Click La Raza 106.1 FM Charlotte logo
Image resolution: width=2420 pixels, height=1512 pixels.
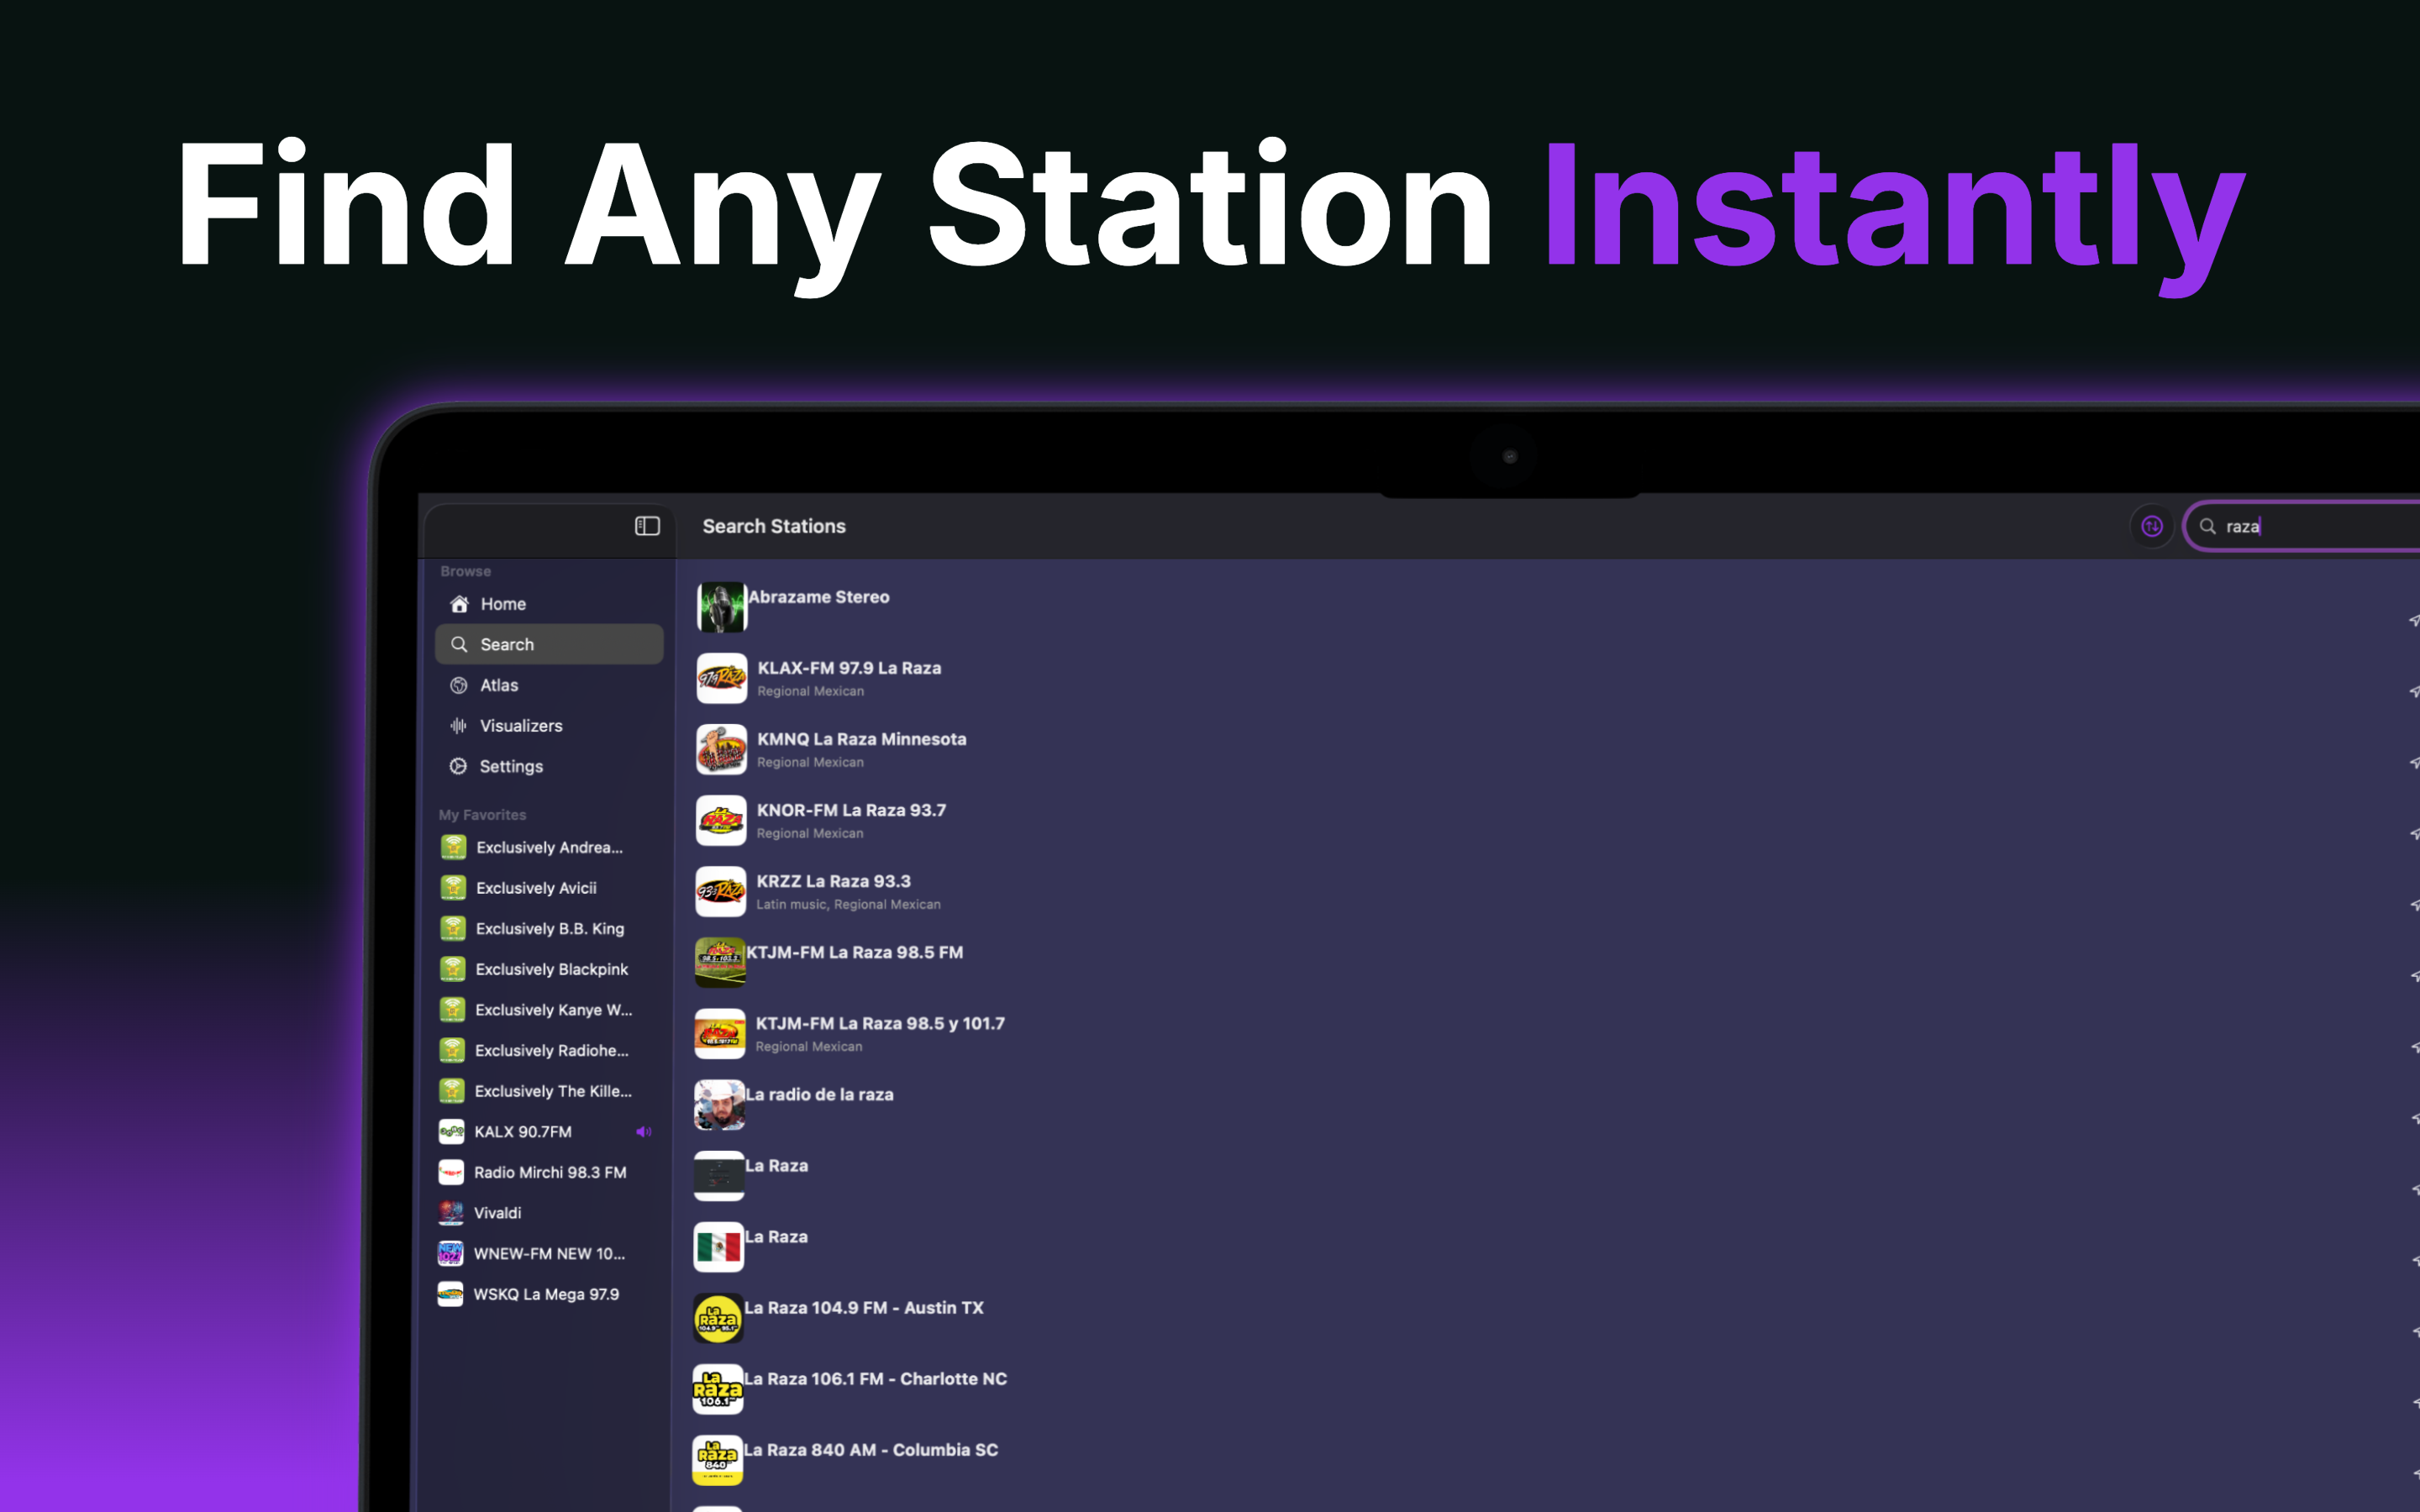tap(718, 1388)
